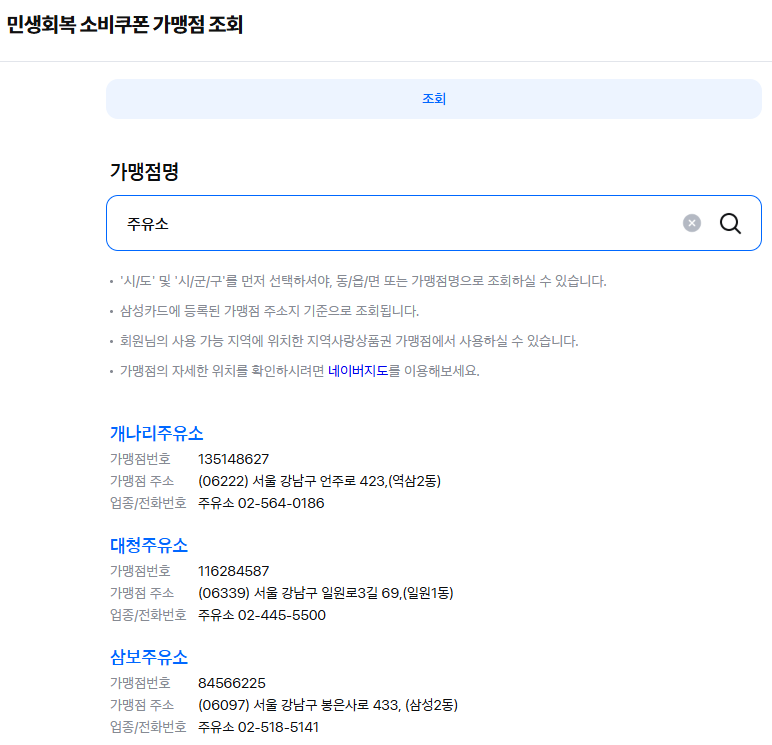Select merchant number 116284587

233,571
